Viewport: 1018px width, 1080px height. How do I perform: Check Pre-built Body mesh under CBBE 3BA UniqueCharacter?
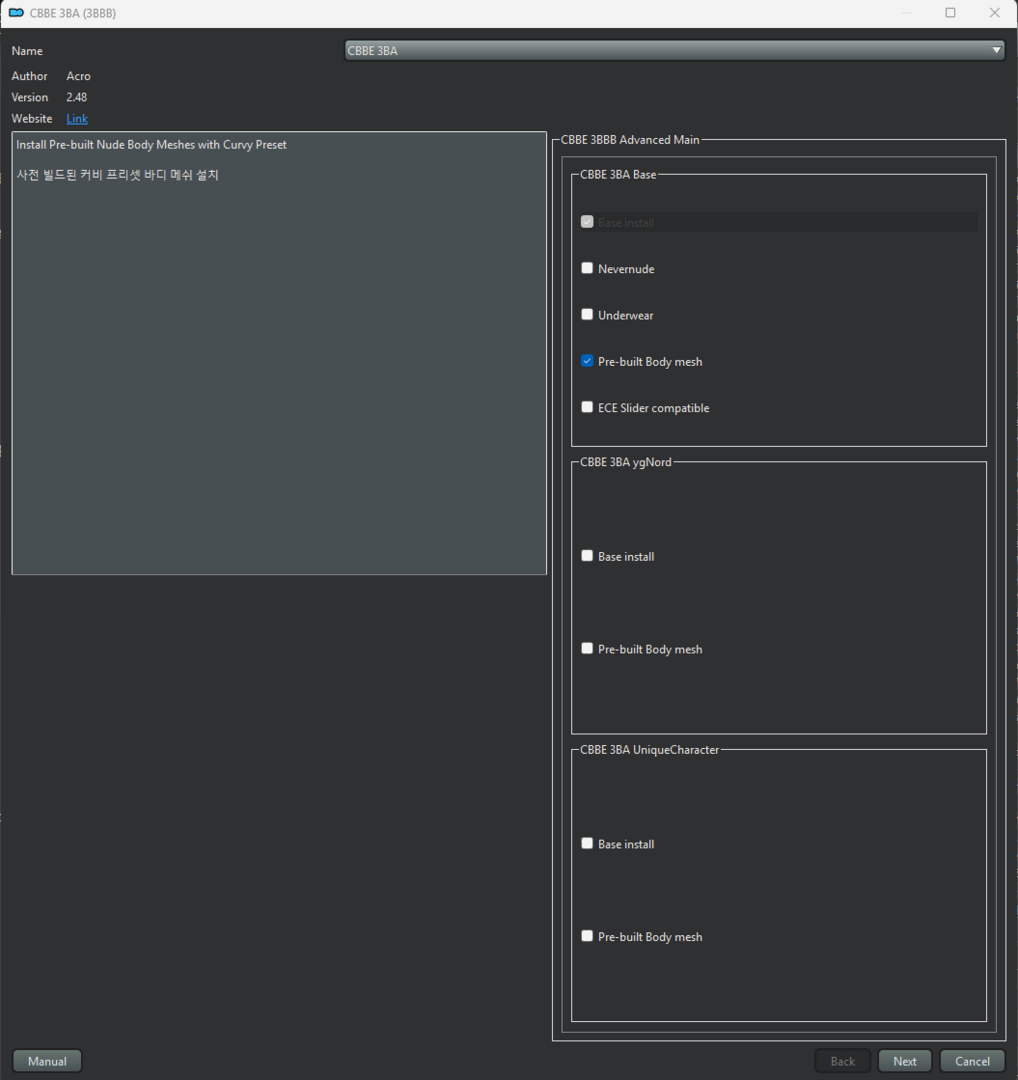587,936
